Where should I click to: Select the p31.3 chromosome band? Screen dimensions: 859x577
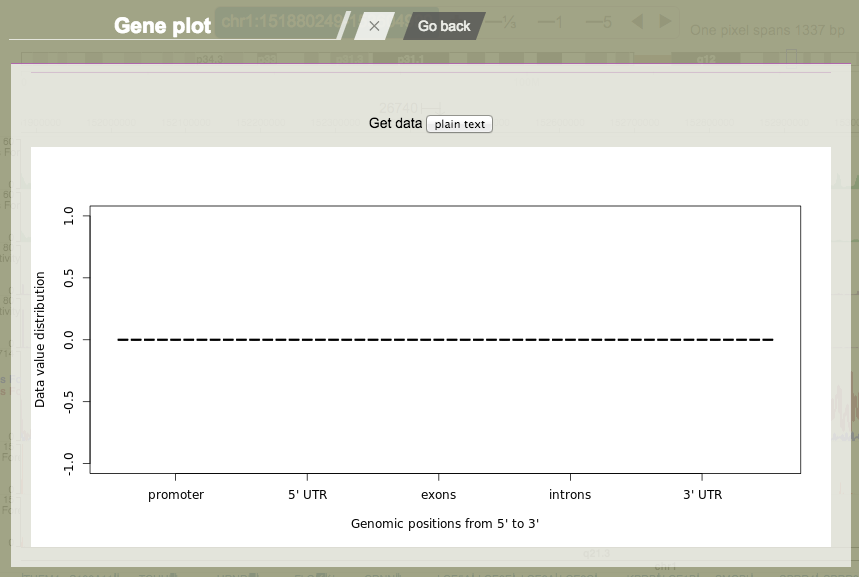click(350, 58)
